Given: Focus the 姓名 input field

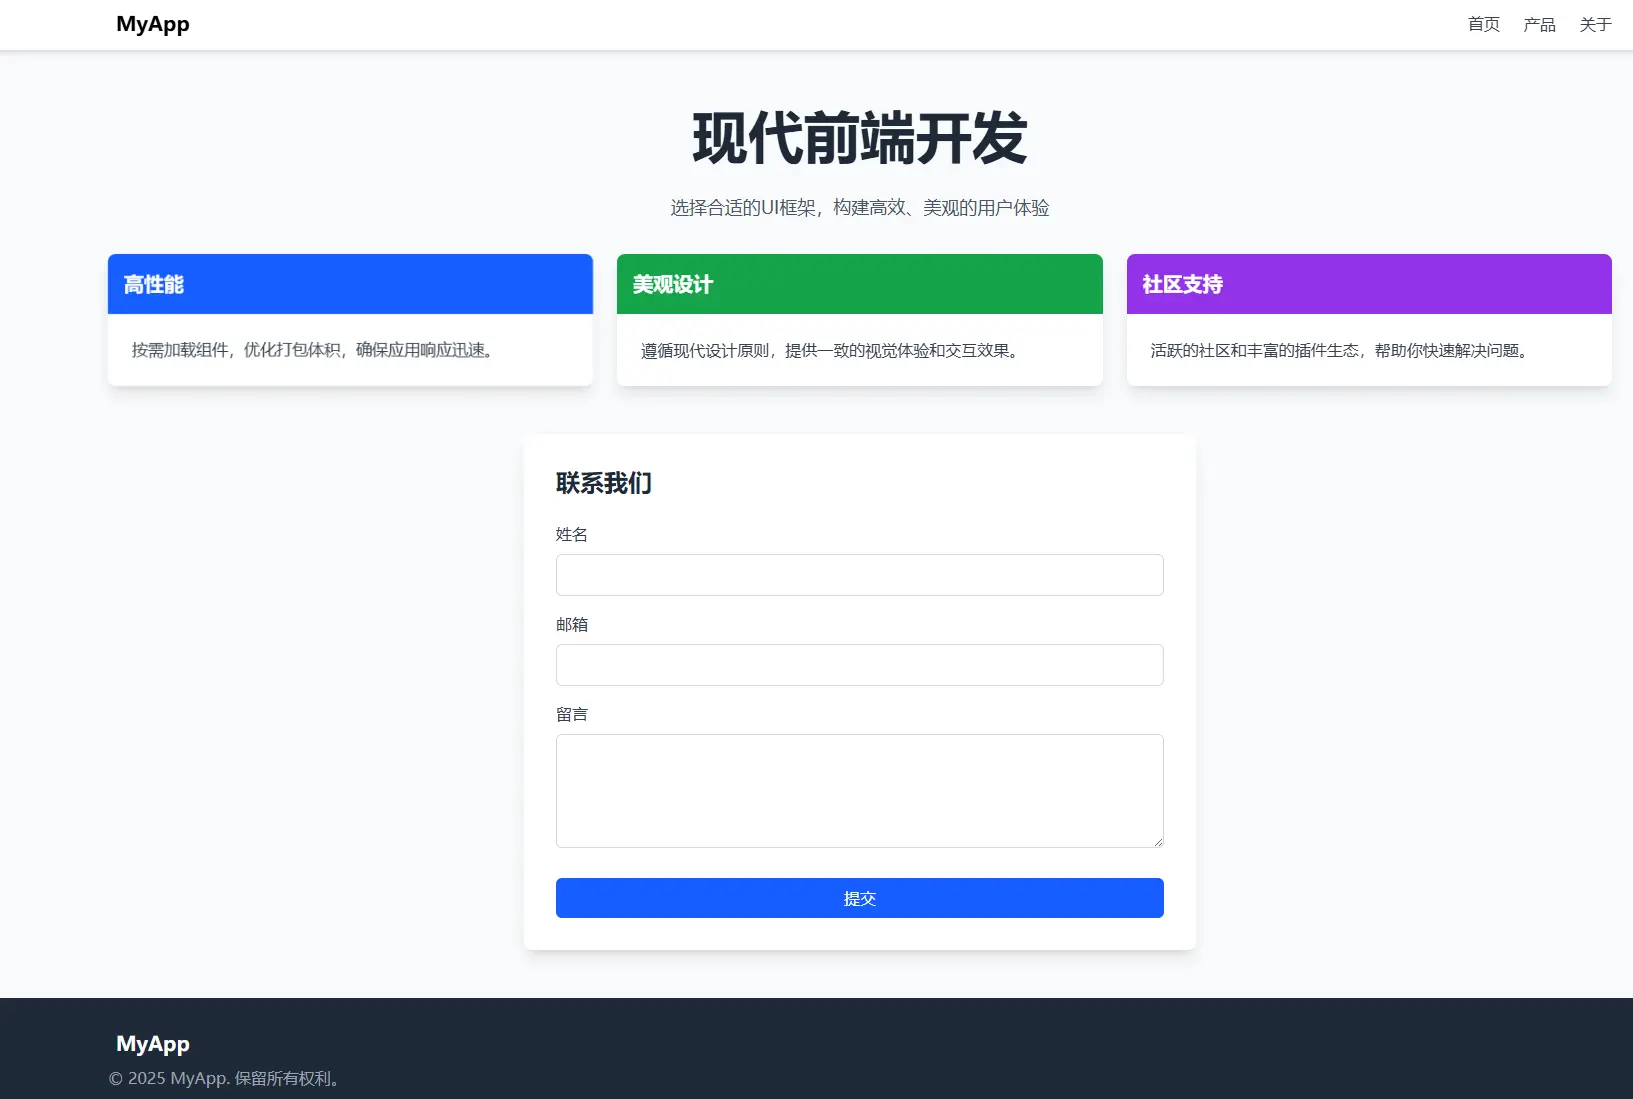Looking at the screenshot, I should 860,575.
